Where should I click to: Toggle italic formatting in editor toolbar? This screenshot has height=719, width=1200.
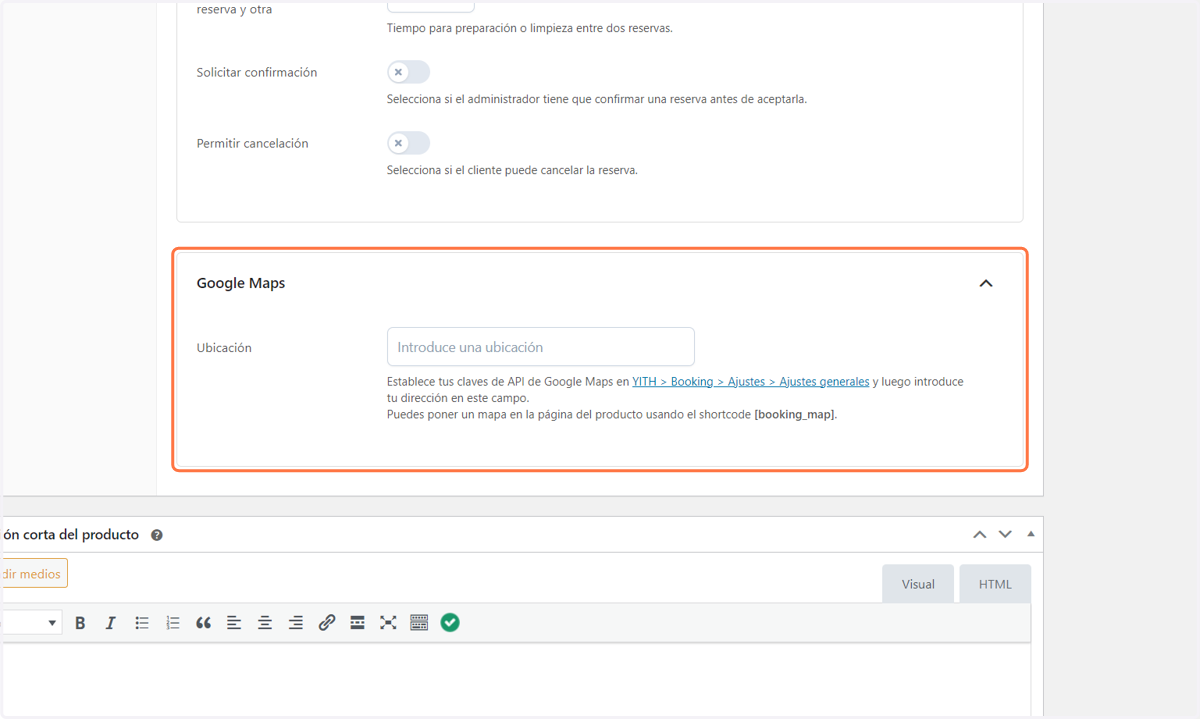pyautogui.click(x=111, y=623)
